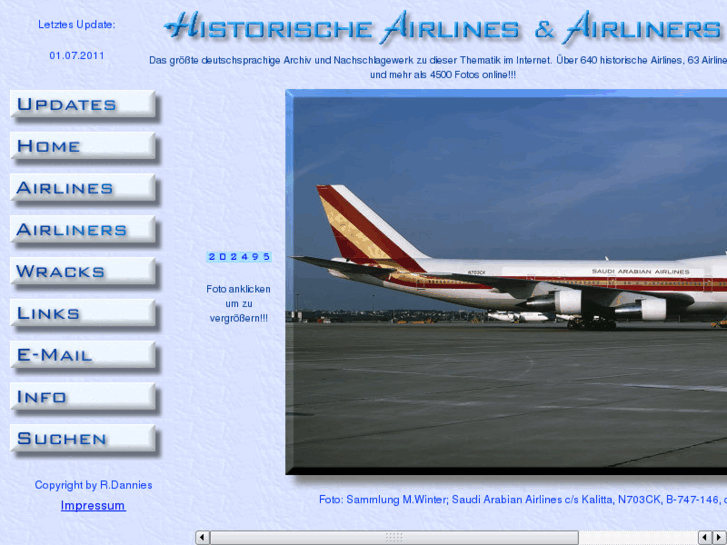Click the photo caption about N703CK
The width and height of the screenshot is (727, 545).
tap(523, 500)
